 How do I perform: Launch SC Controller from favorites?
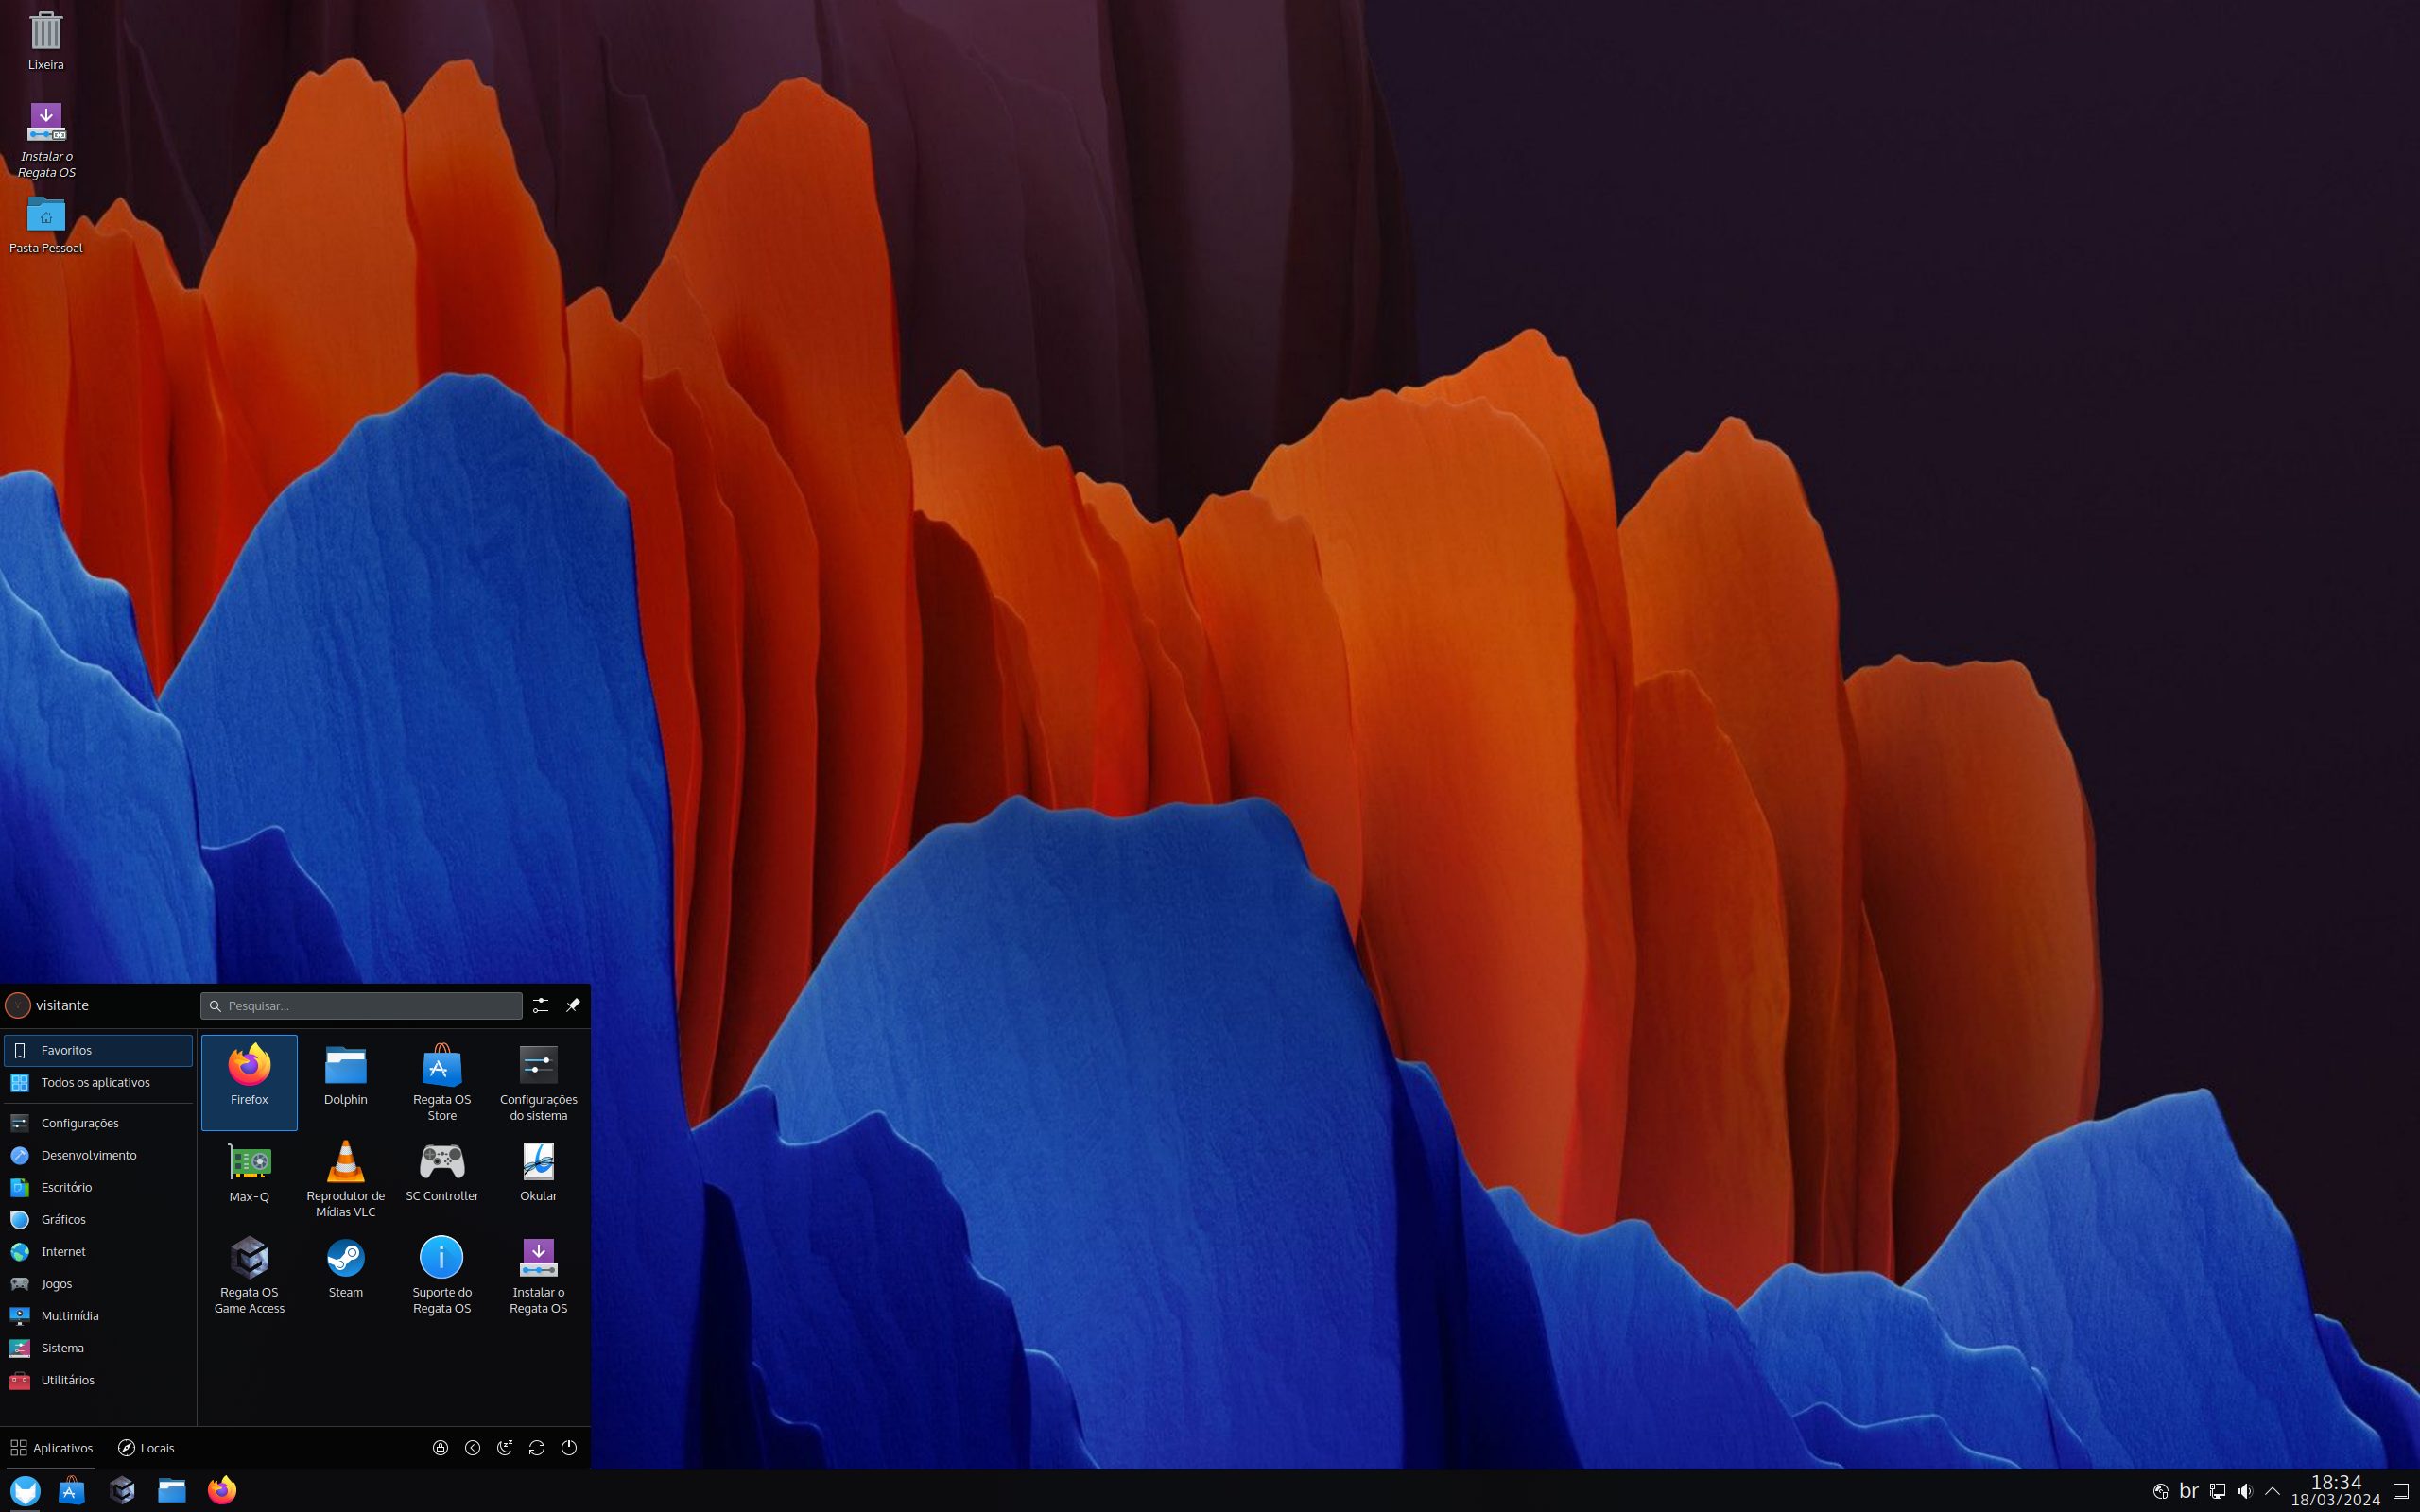441,1172
